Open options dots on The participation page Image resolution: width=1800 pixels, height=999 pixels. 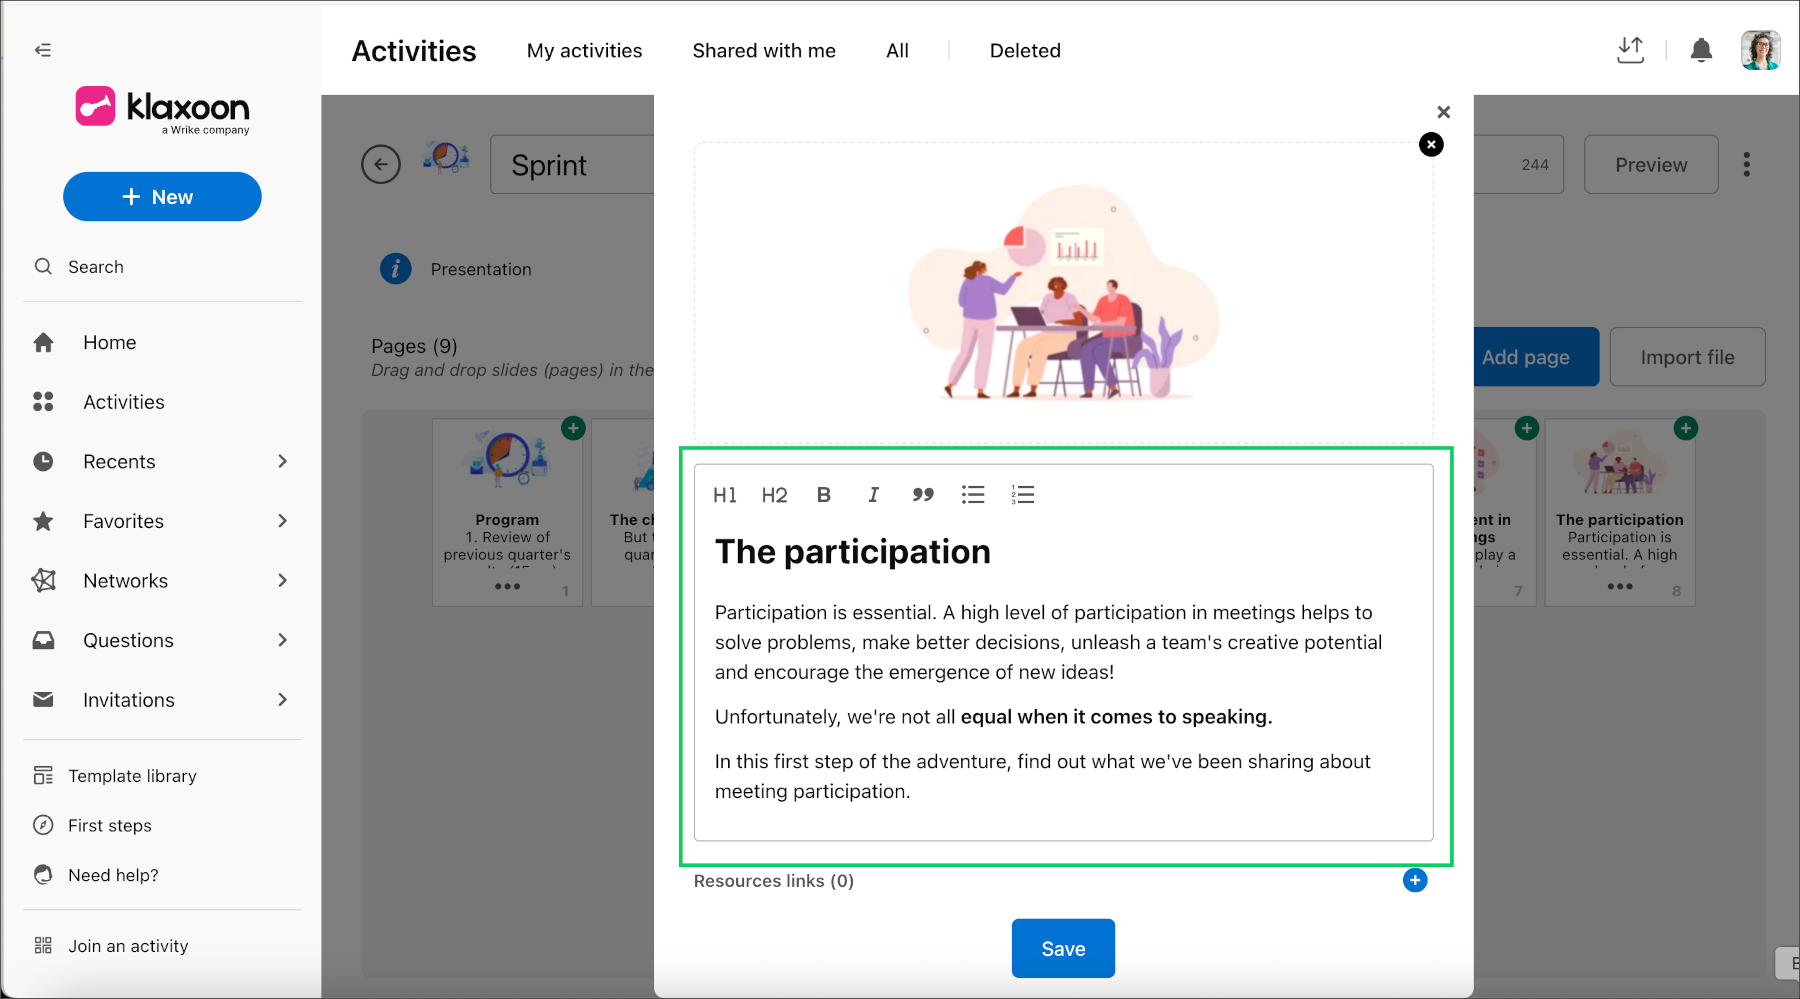click(x=1620, y=587)
